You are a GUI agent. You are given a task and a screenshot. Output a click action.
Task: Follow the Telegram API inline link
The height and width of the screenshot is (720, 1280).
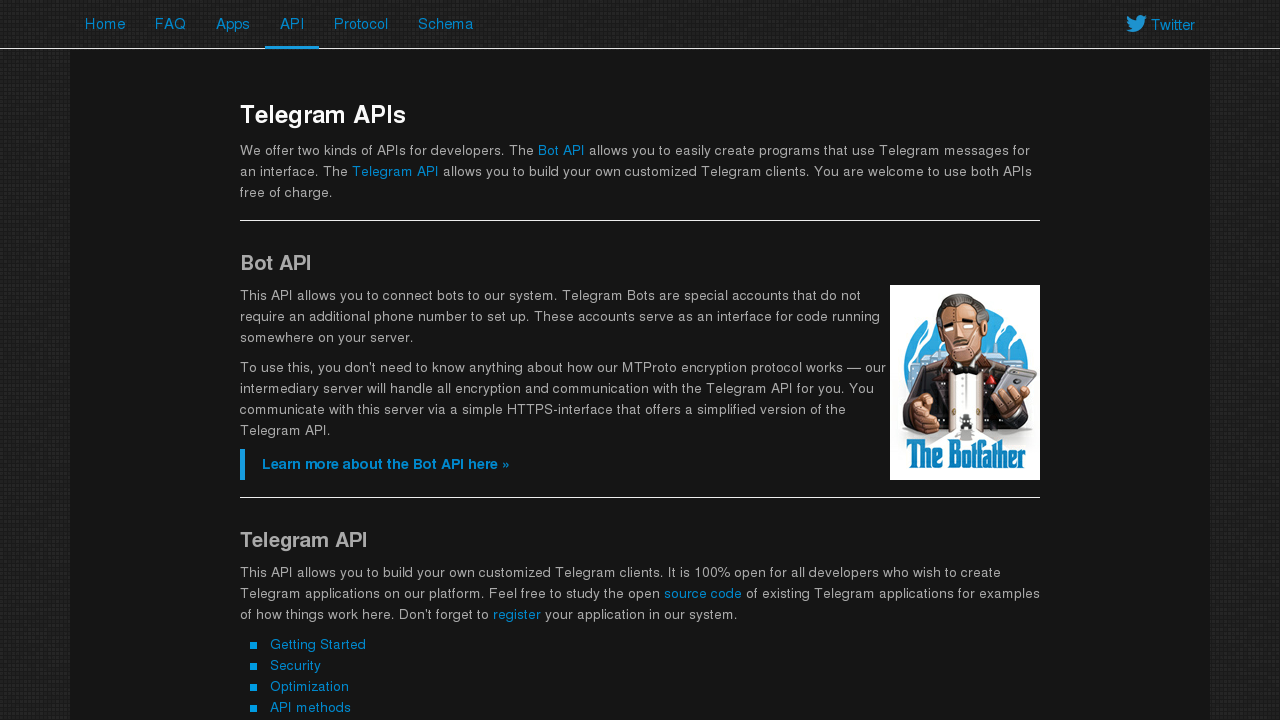[x=395, y=172]
